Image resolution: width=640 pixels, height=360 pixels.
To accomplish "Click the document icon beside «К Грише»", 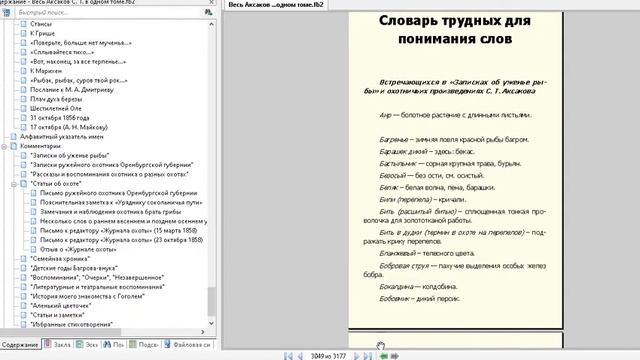I will pyautogui.click(x=24, y=33).
